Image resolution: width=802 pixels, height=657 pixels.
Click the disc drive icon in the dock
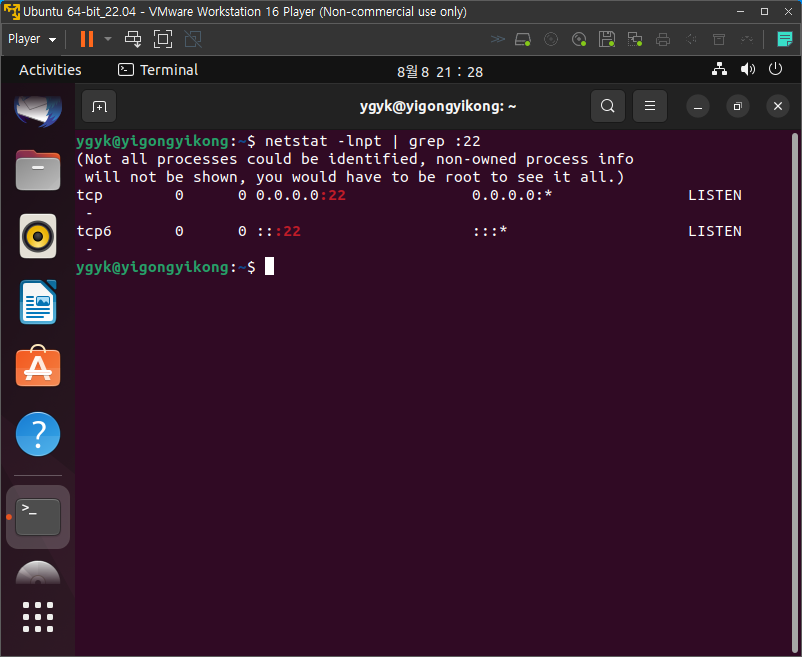[x=38, y=573]
